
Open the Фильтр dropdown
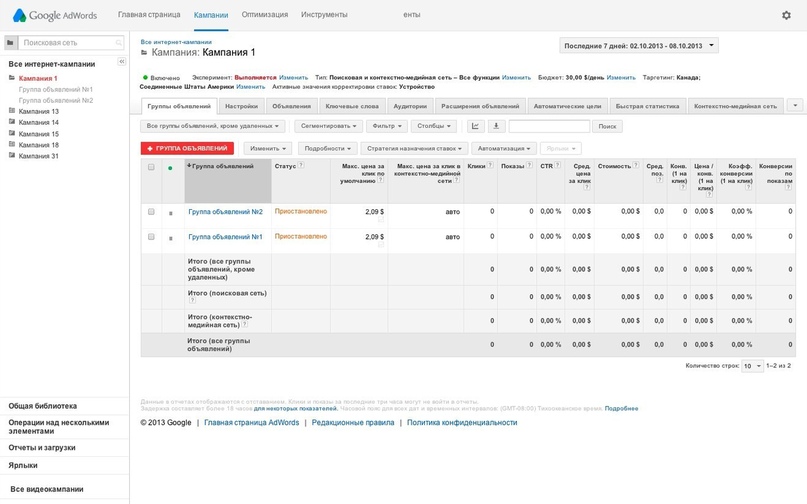[387, 126]
